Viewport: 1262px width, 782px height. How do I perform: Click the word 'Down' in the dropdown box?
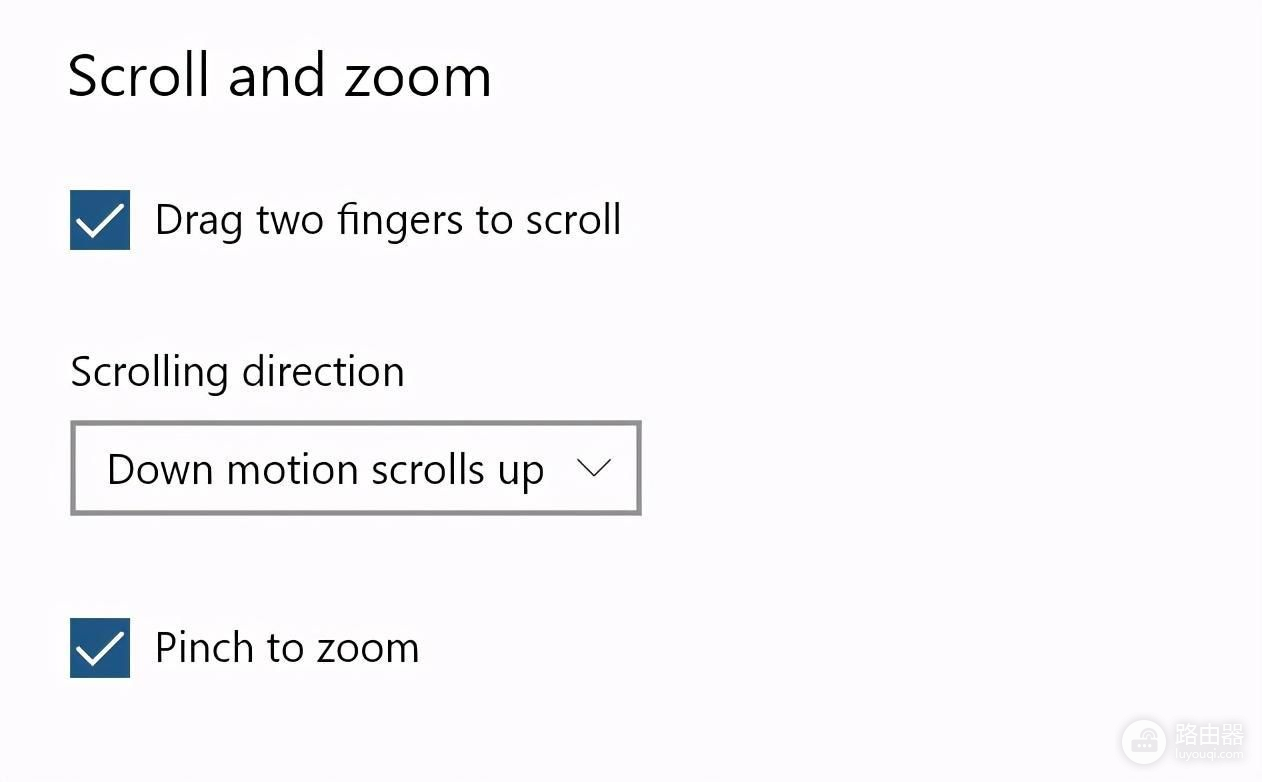click(160, 469)
